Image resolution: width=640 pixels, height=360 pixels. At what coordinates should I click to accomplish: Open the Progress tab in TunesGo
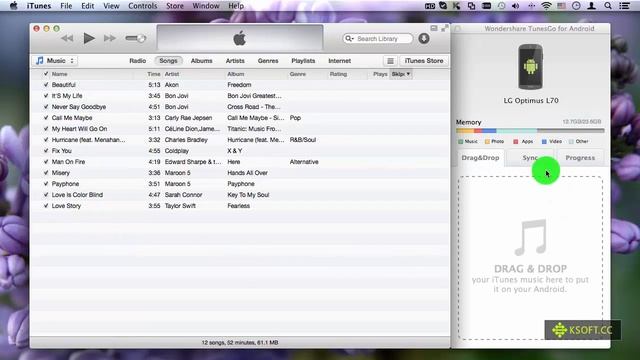tap(580, 158)
